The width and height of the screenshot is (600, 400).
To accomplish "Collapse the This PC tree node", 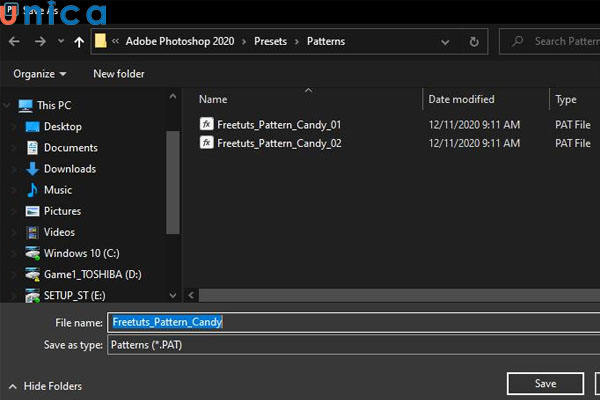I will (7, 105).
